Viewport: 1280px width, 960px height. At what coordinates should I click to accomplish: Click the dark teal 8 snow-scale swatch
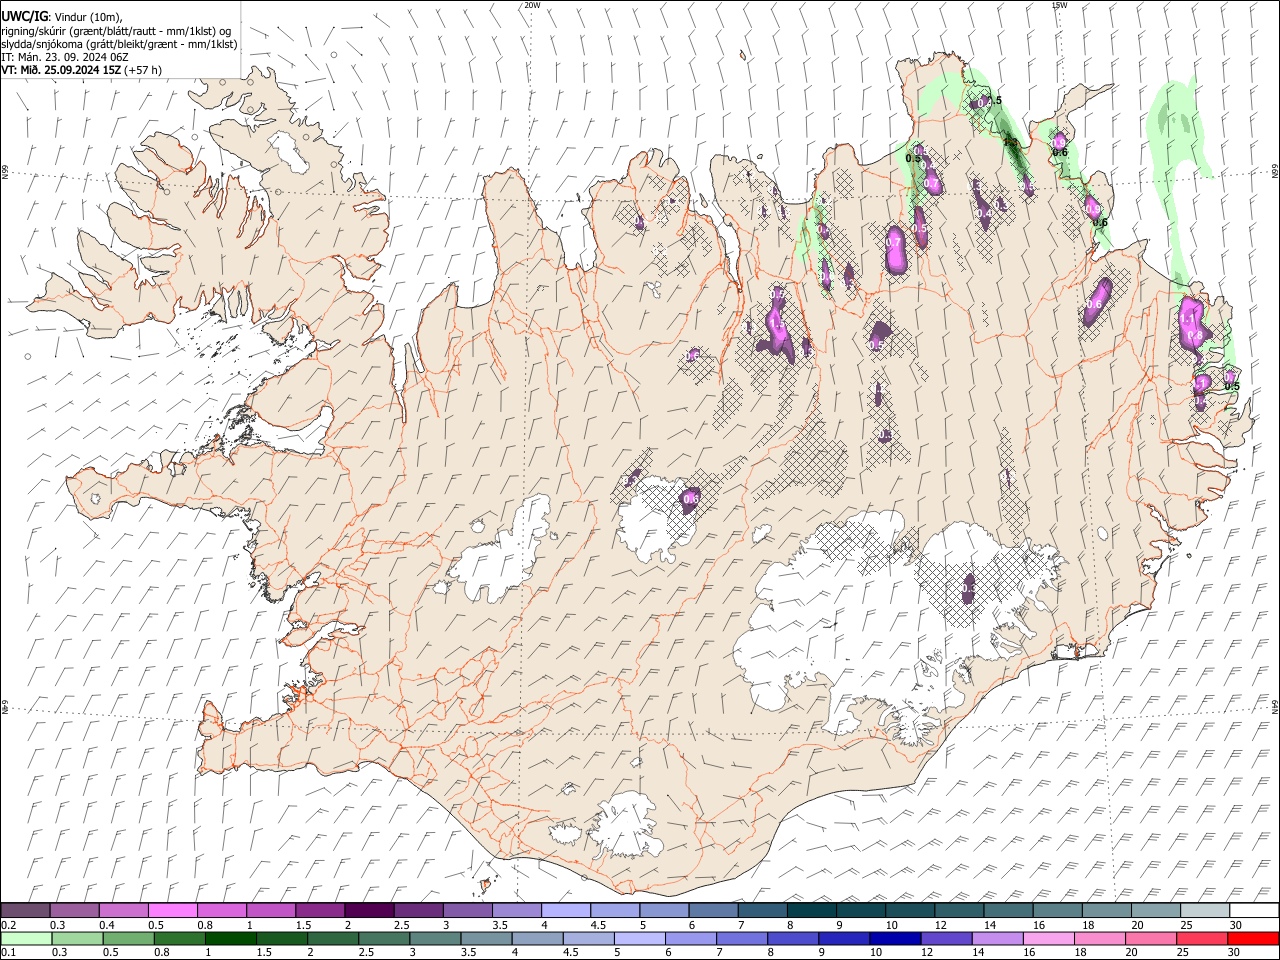click(x=810, y=911)
